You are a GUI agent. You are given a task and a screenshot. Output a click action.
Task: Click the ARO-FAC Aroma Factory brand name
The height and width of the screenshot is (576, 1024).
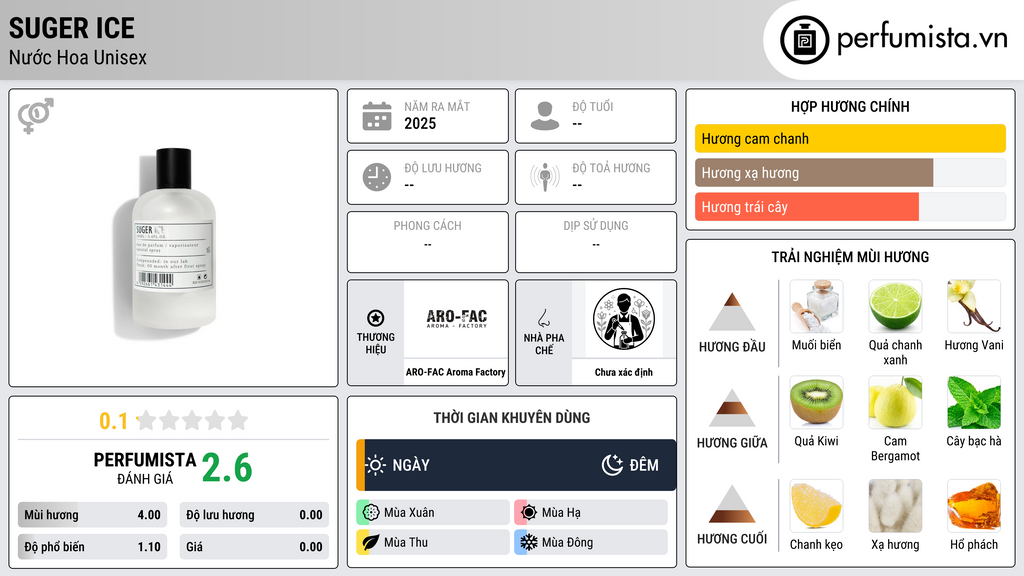[456, 372]
